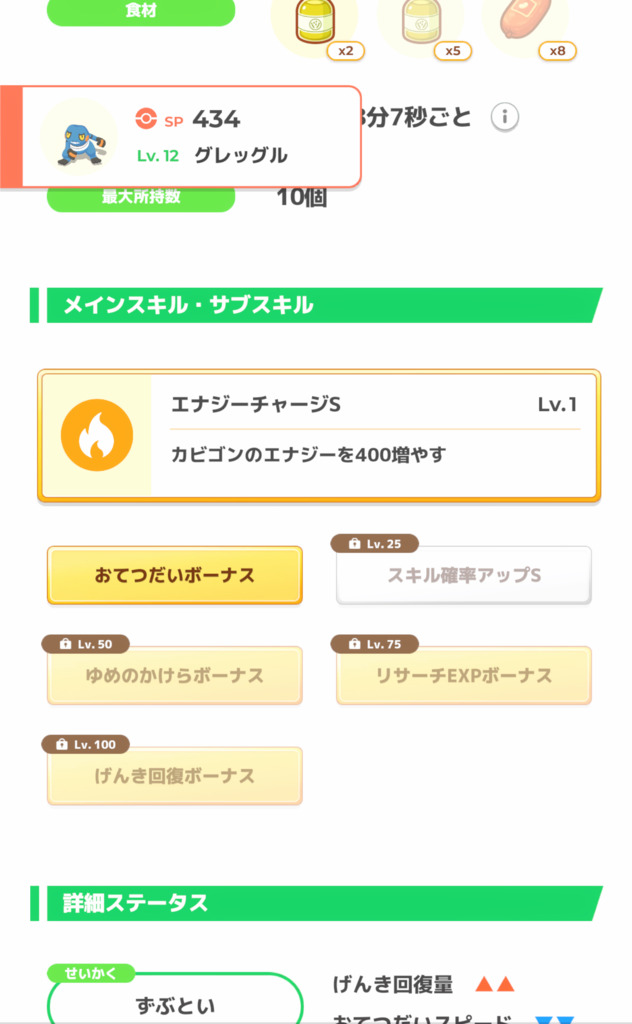Select the おてつだいボーナス sub skill
The height and width of the screenshot is (1024, 632).
(x=175, y=576)
